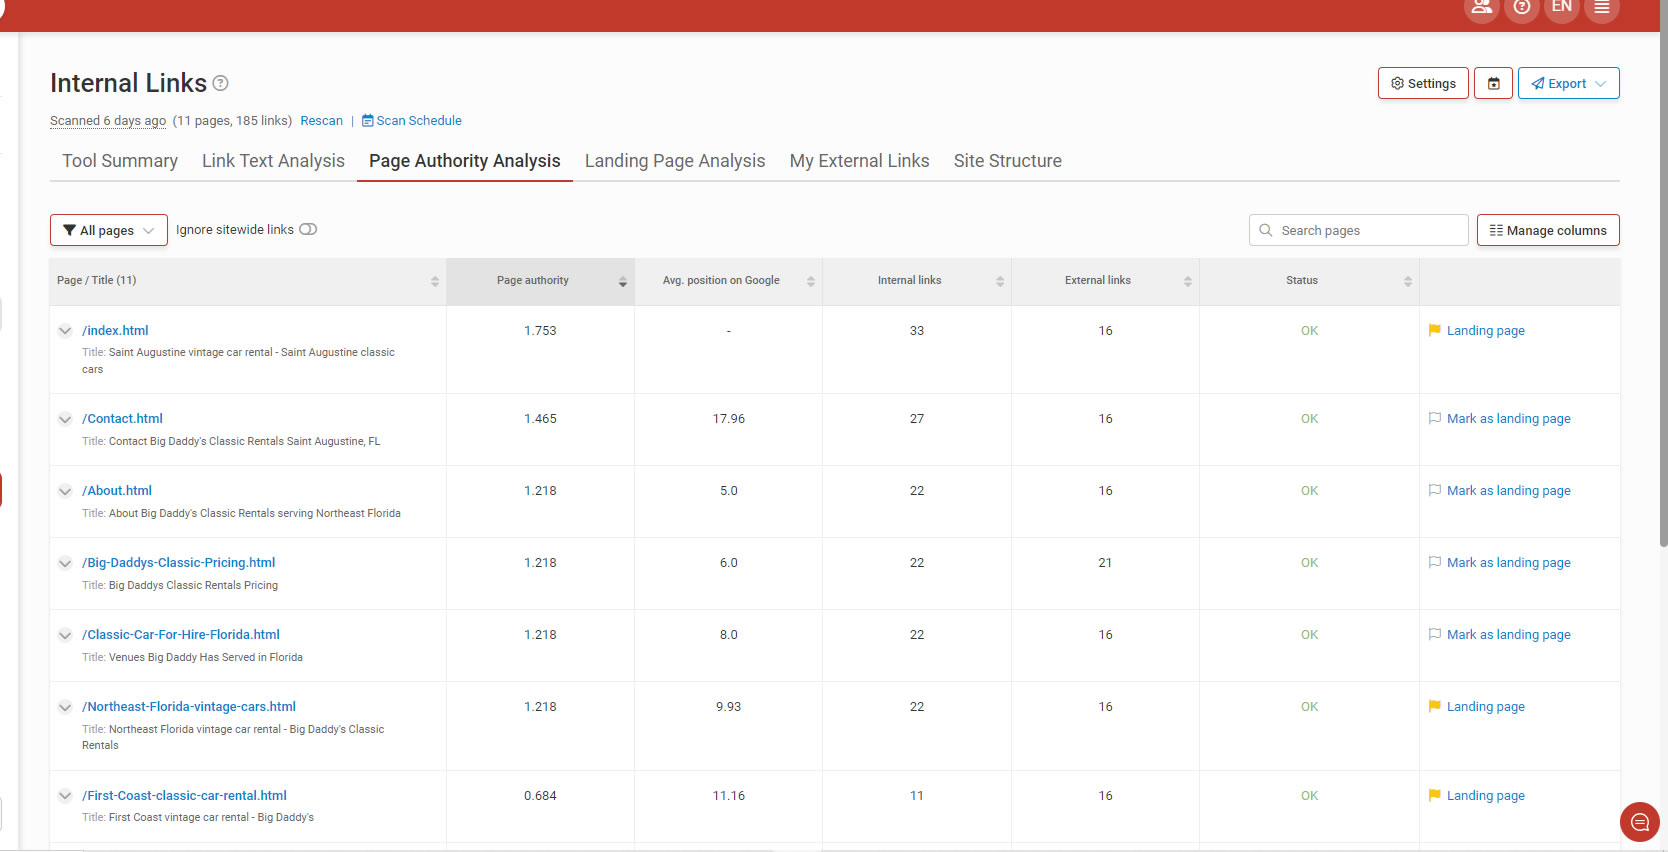Viewport: 1668px width, 852px height.
Task: Click the flag icon in the /Contact.html row
Action: click(1435, 419)
